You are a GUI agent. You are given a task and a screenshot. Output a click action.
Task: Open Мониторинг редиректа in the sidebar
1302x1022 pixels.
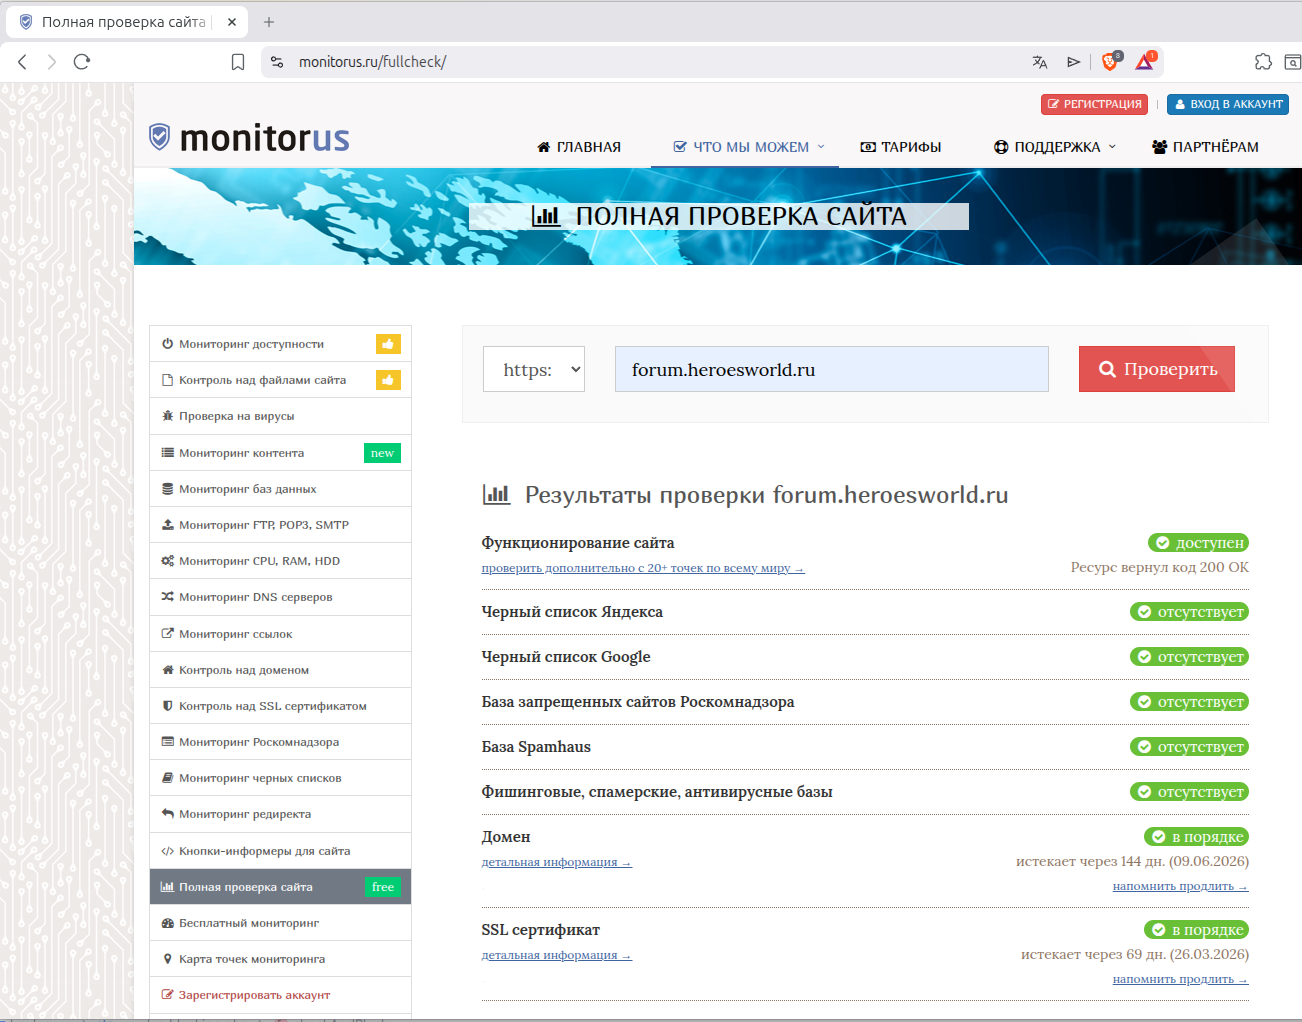(x=280, y=814)
